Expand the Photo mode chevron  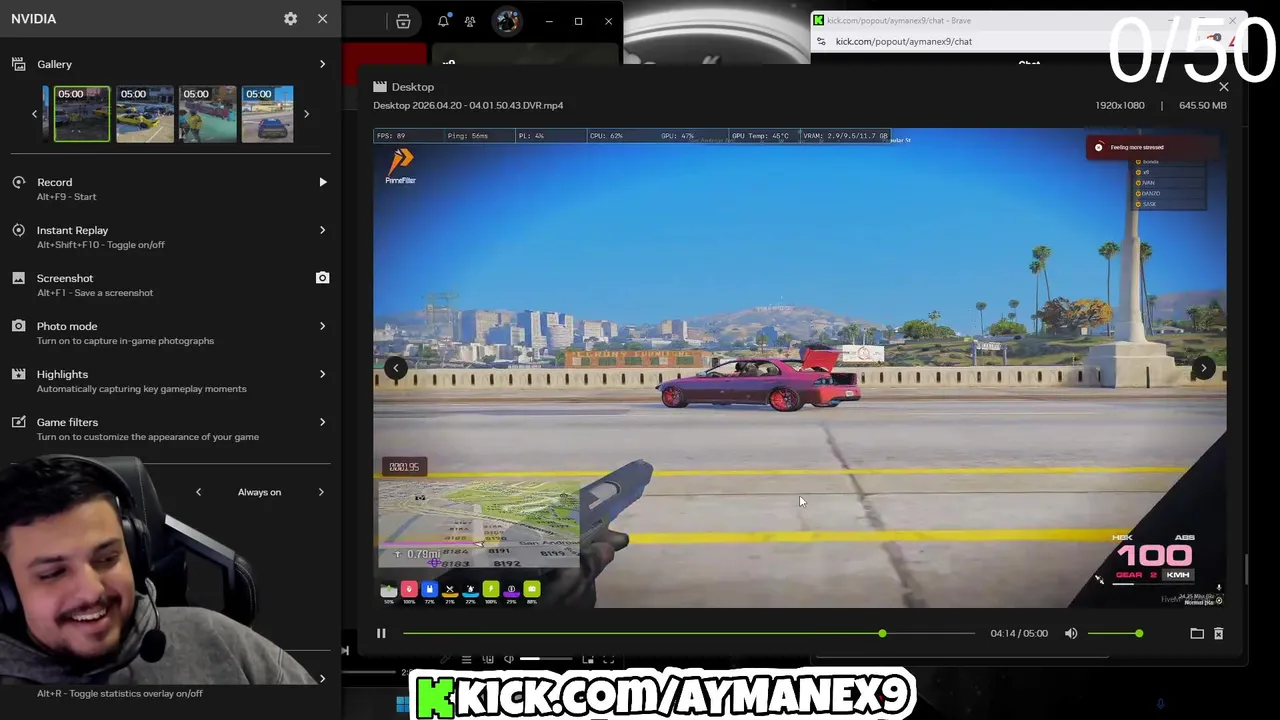tap(322, 326)
